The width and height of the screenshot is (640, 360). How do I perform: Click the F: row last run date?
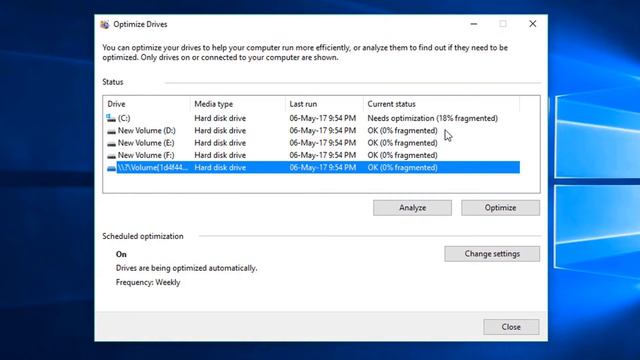[x=322, y=155]
